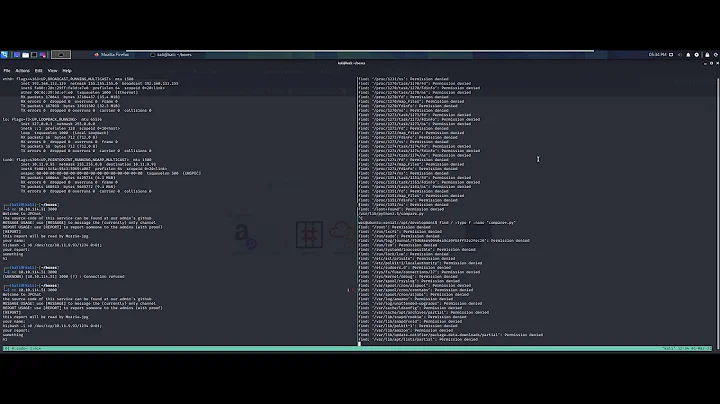Click the lock screen icon
Screen dimensions: 720x404
click(707, 55)
